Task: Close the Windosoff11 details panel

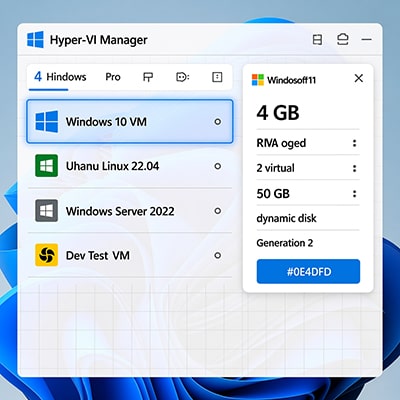Action: [359, 78]
